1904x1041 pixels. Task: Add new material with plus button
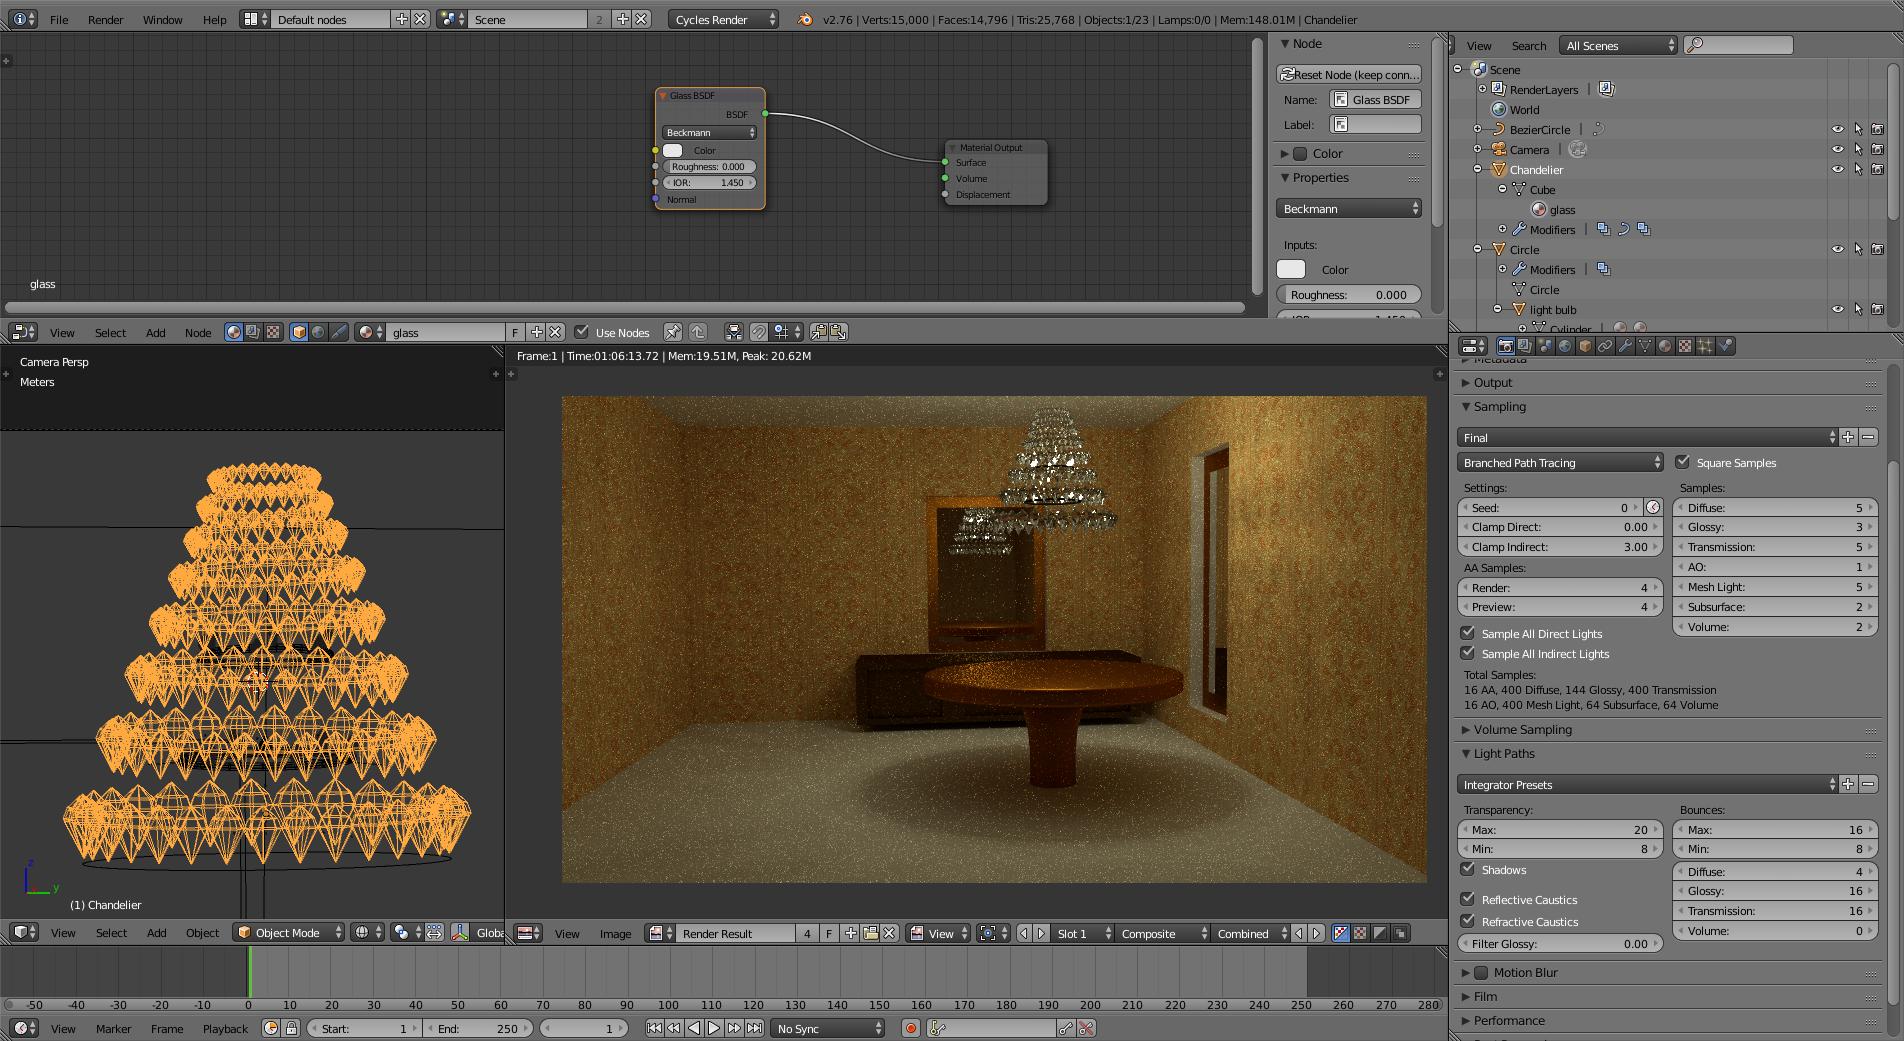[x=536, y=332]
